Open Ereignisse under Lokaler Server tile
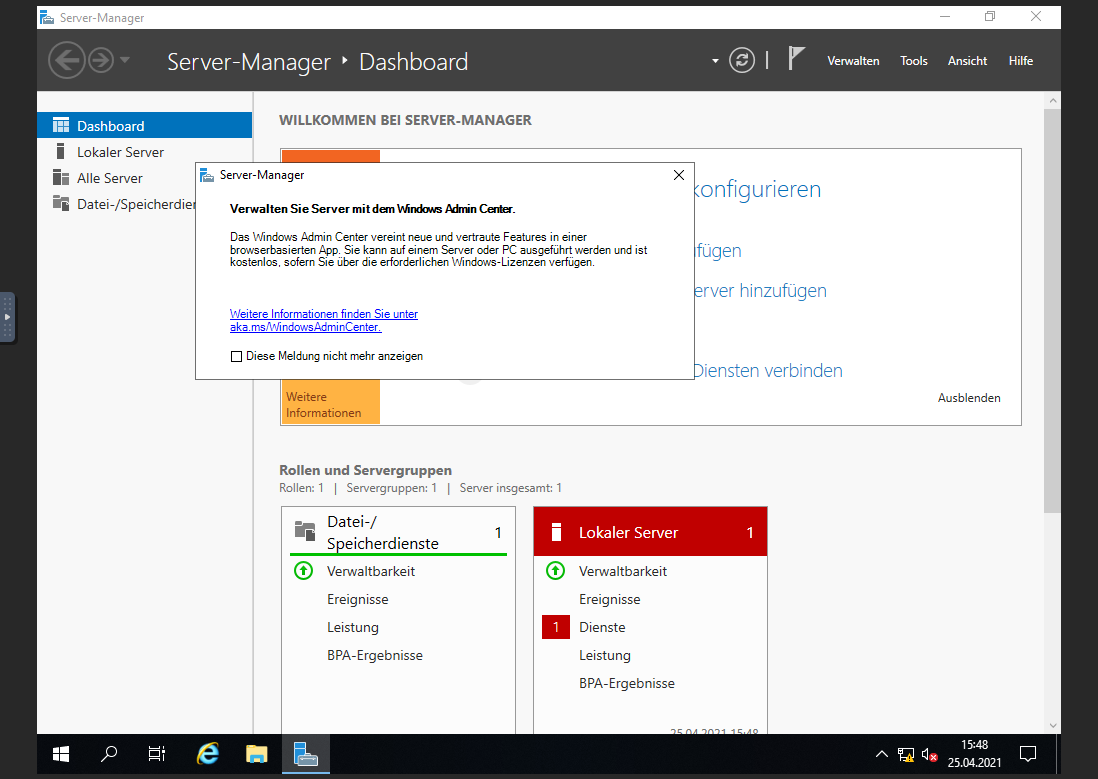This screenshot has height=779, width=1098. tap(610, 600)
